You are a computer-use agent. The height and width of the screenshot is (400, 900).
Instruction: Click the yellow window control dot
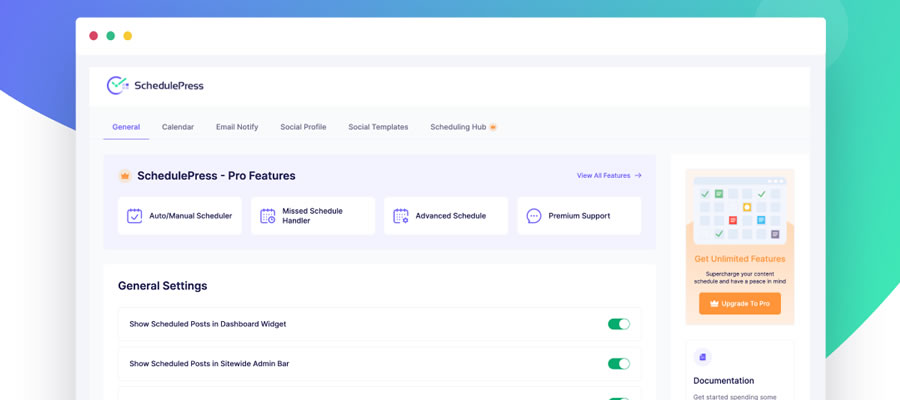pyautogui.click(x=127, y=36)
